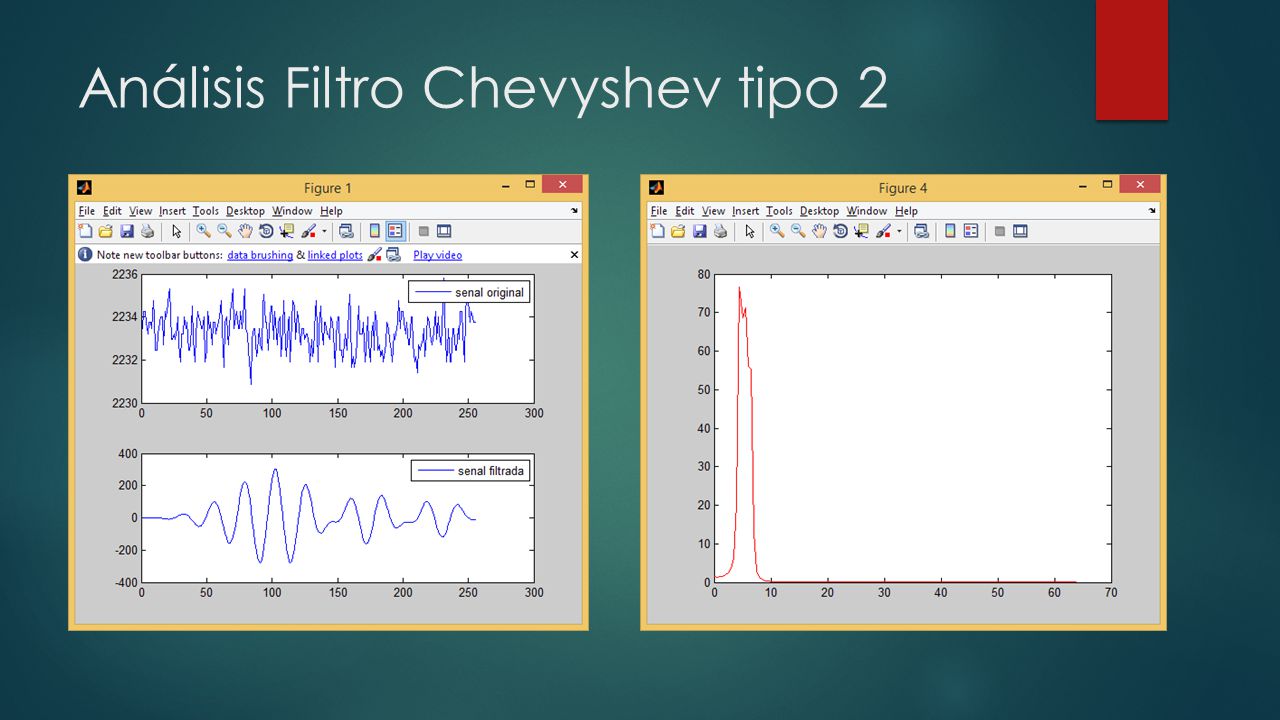This screenshot has width=1280, height=720.
Task: Open Insert menu in Figure 1
Action: pos(172,211)
